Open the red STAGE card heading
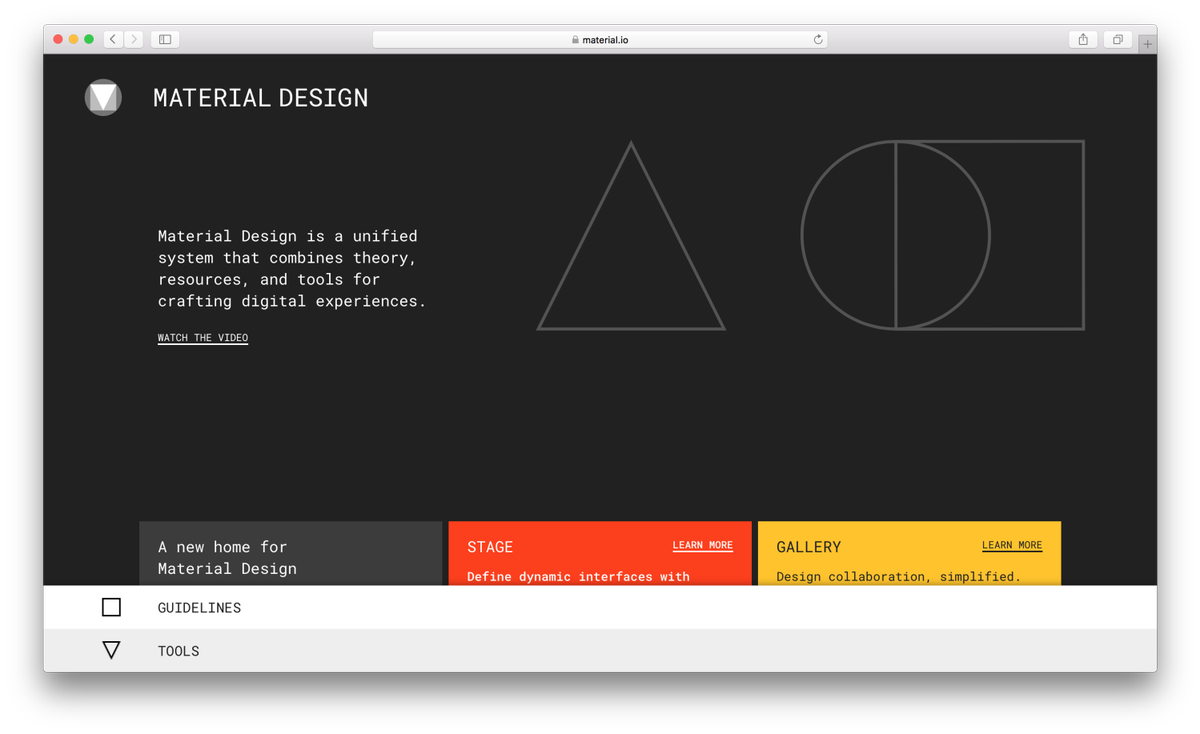Viewport: 1200px width, 734px height. click(490, 547)
